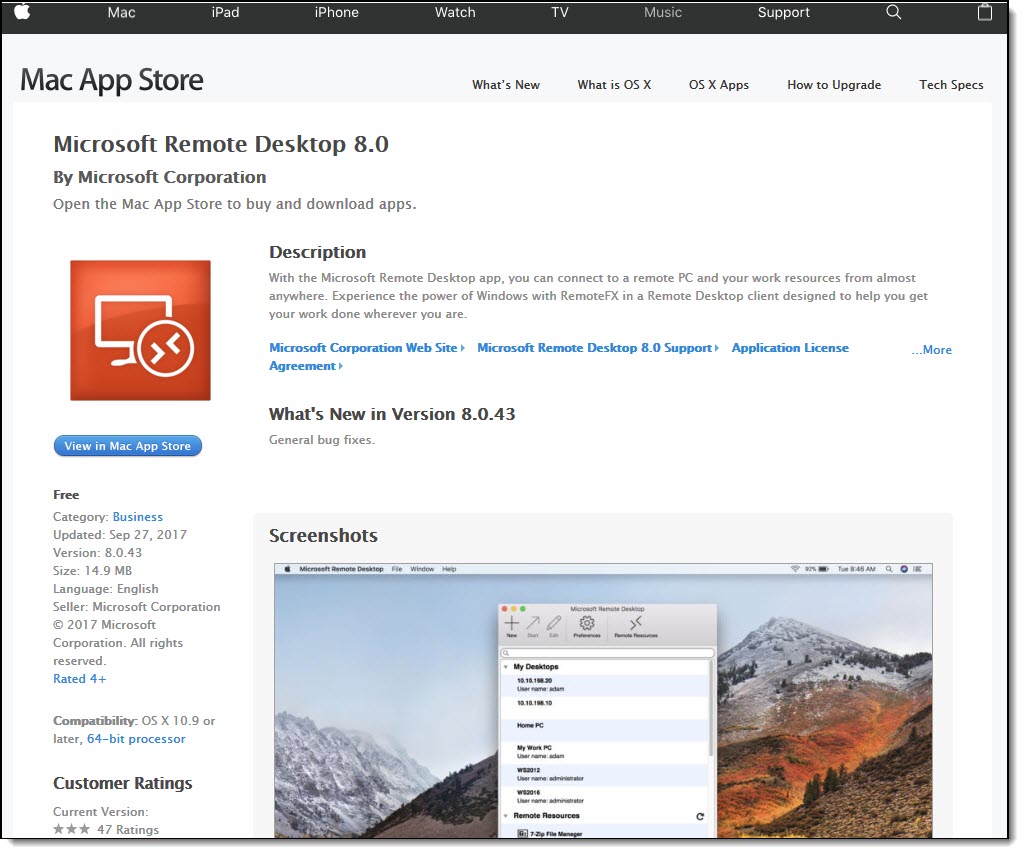The height and width of the screenshot is (854, 1024).
Task: Open the Support menu item
Action: coord(784,12)
